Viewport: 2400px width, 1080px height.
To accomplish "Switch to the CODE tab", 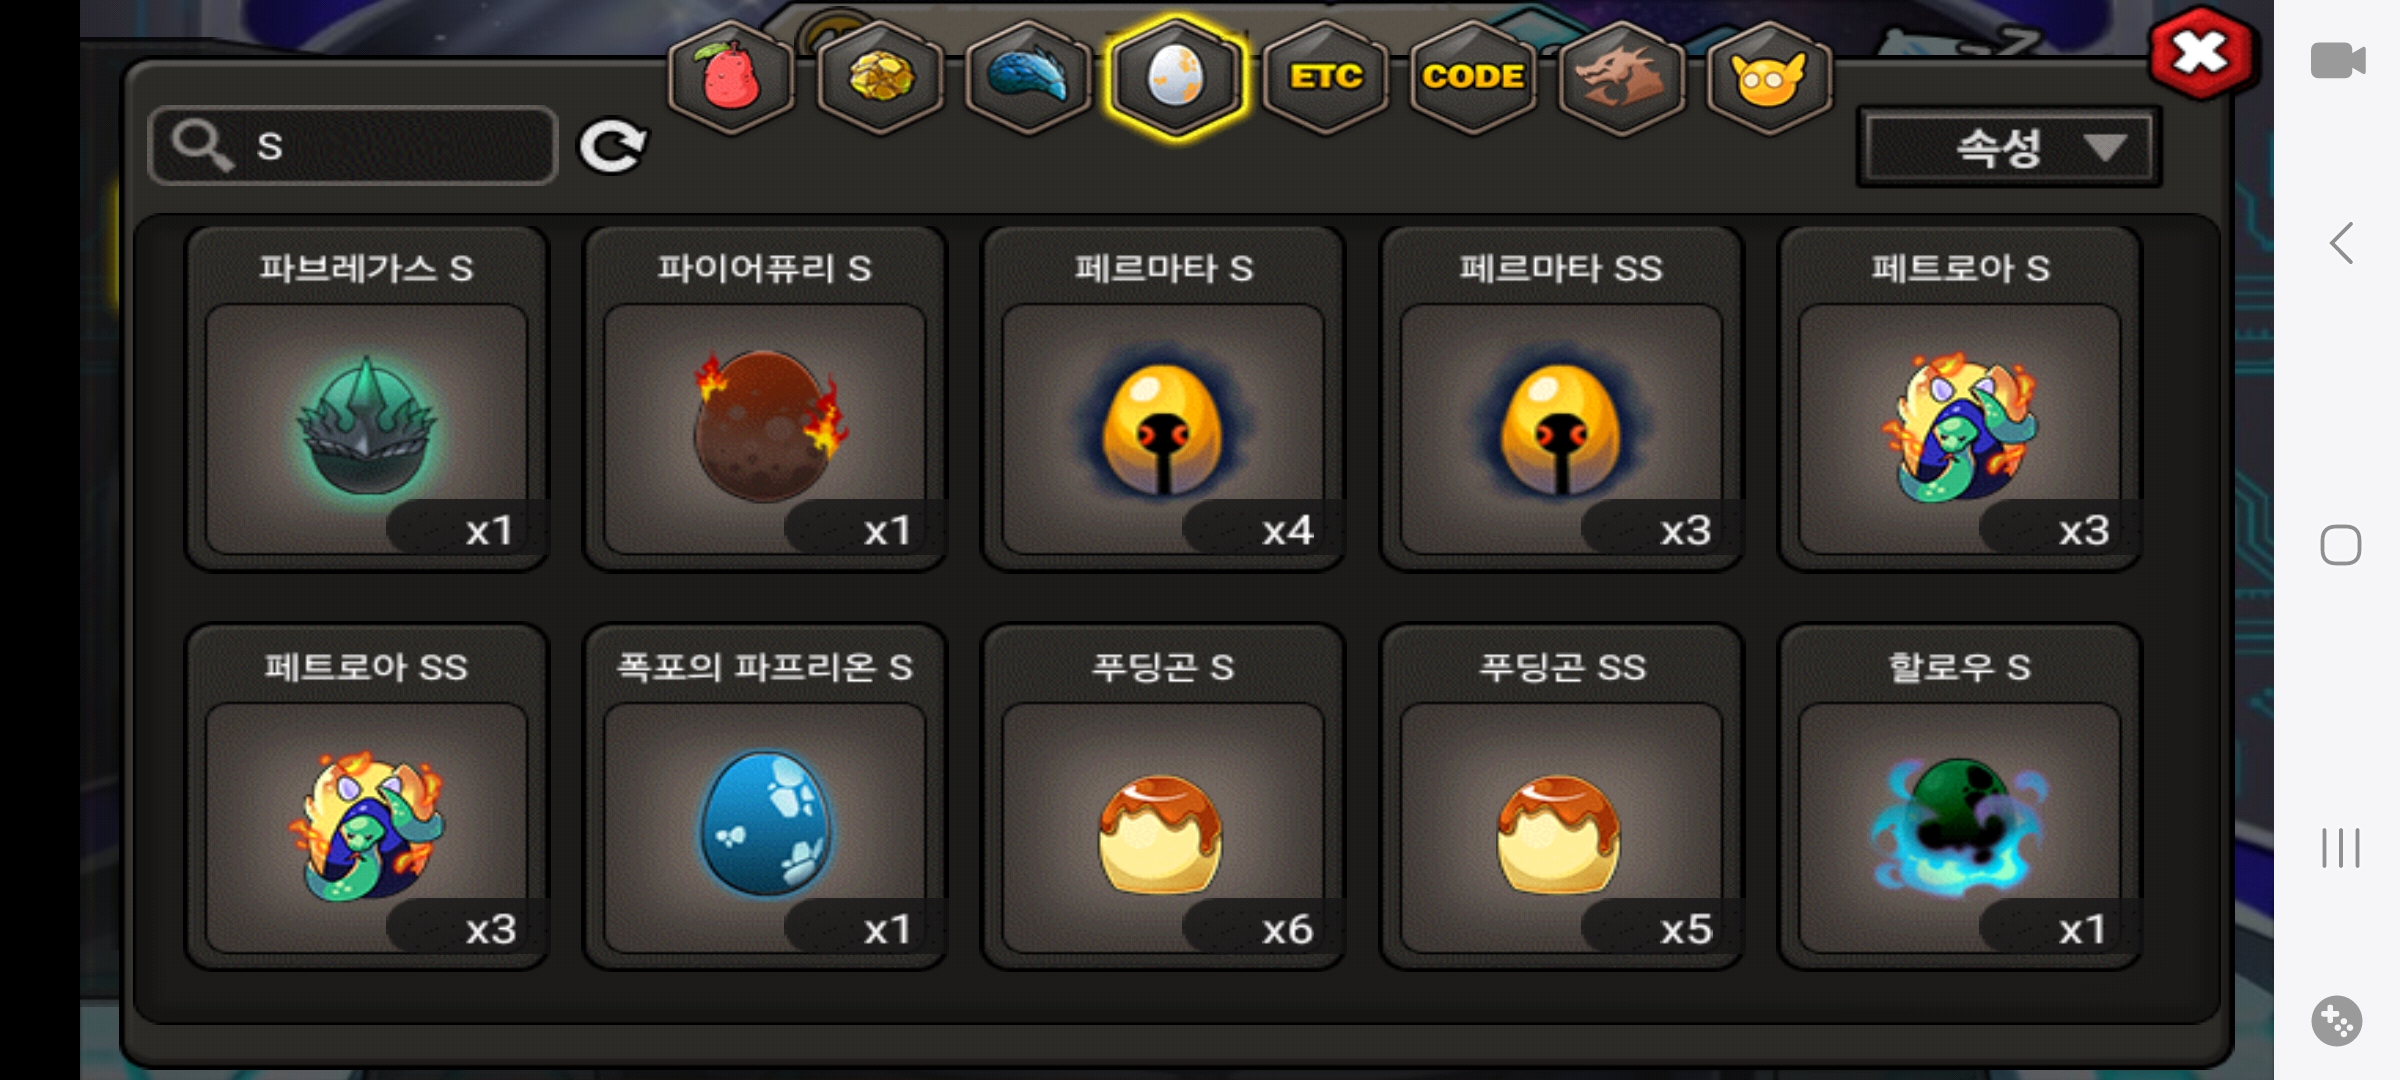I will pyautogui.click(x=1473, y=77).
